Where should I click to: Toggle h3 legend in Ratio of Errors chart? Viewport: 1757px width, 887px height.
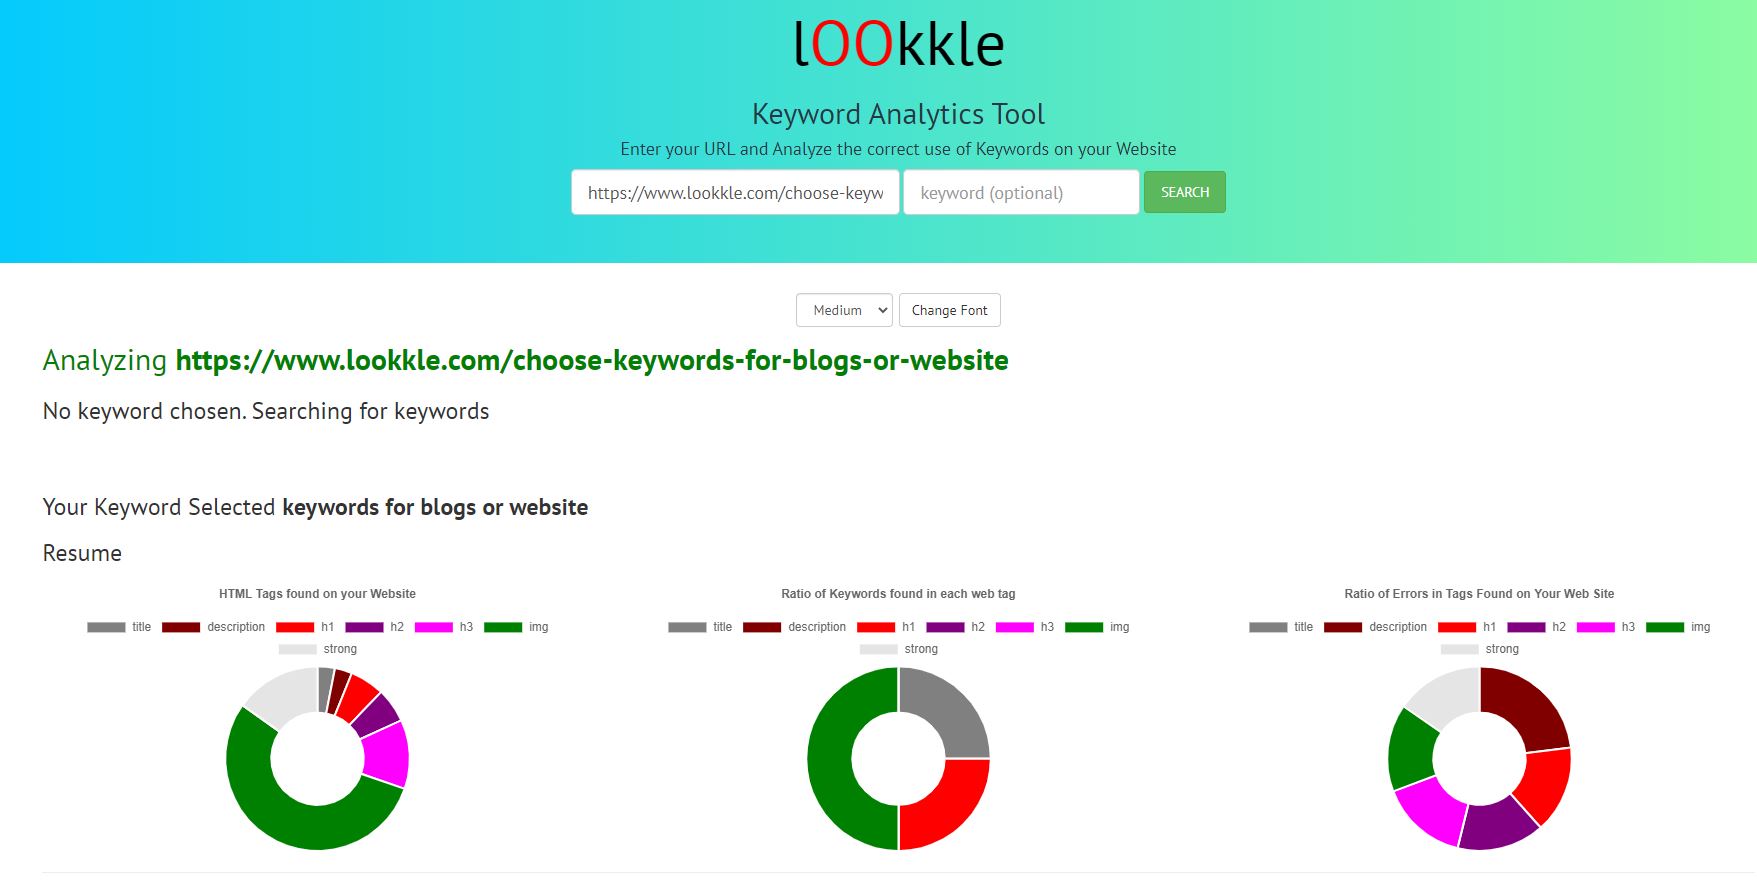coord(1606,627)
